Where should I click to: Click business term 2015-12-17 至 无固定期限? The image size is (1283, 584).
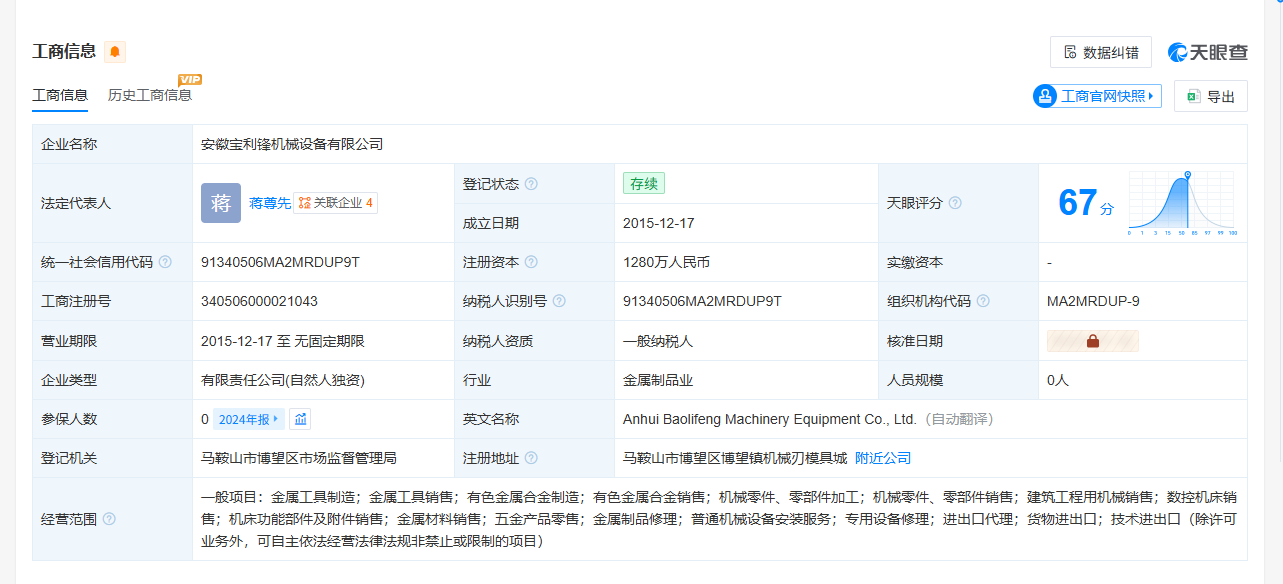pyautogui.click(x=283, y=341)
